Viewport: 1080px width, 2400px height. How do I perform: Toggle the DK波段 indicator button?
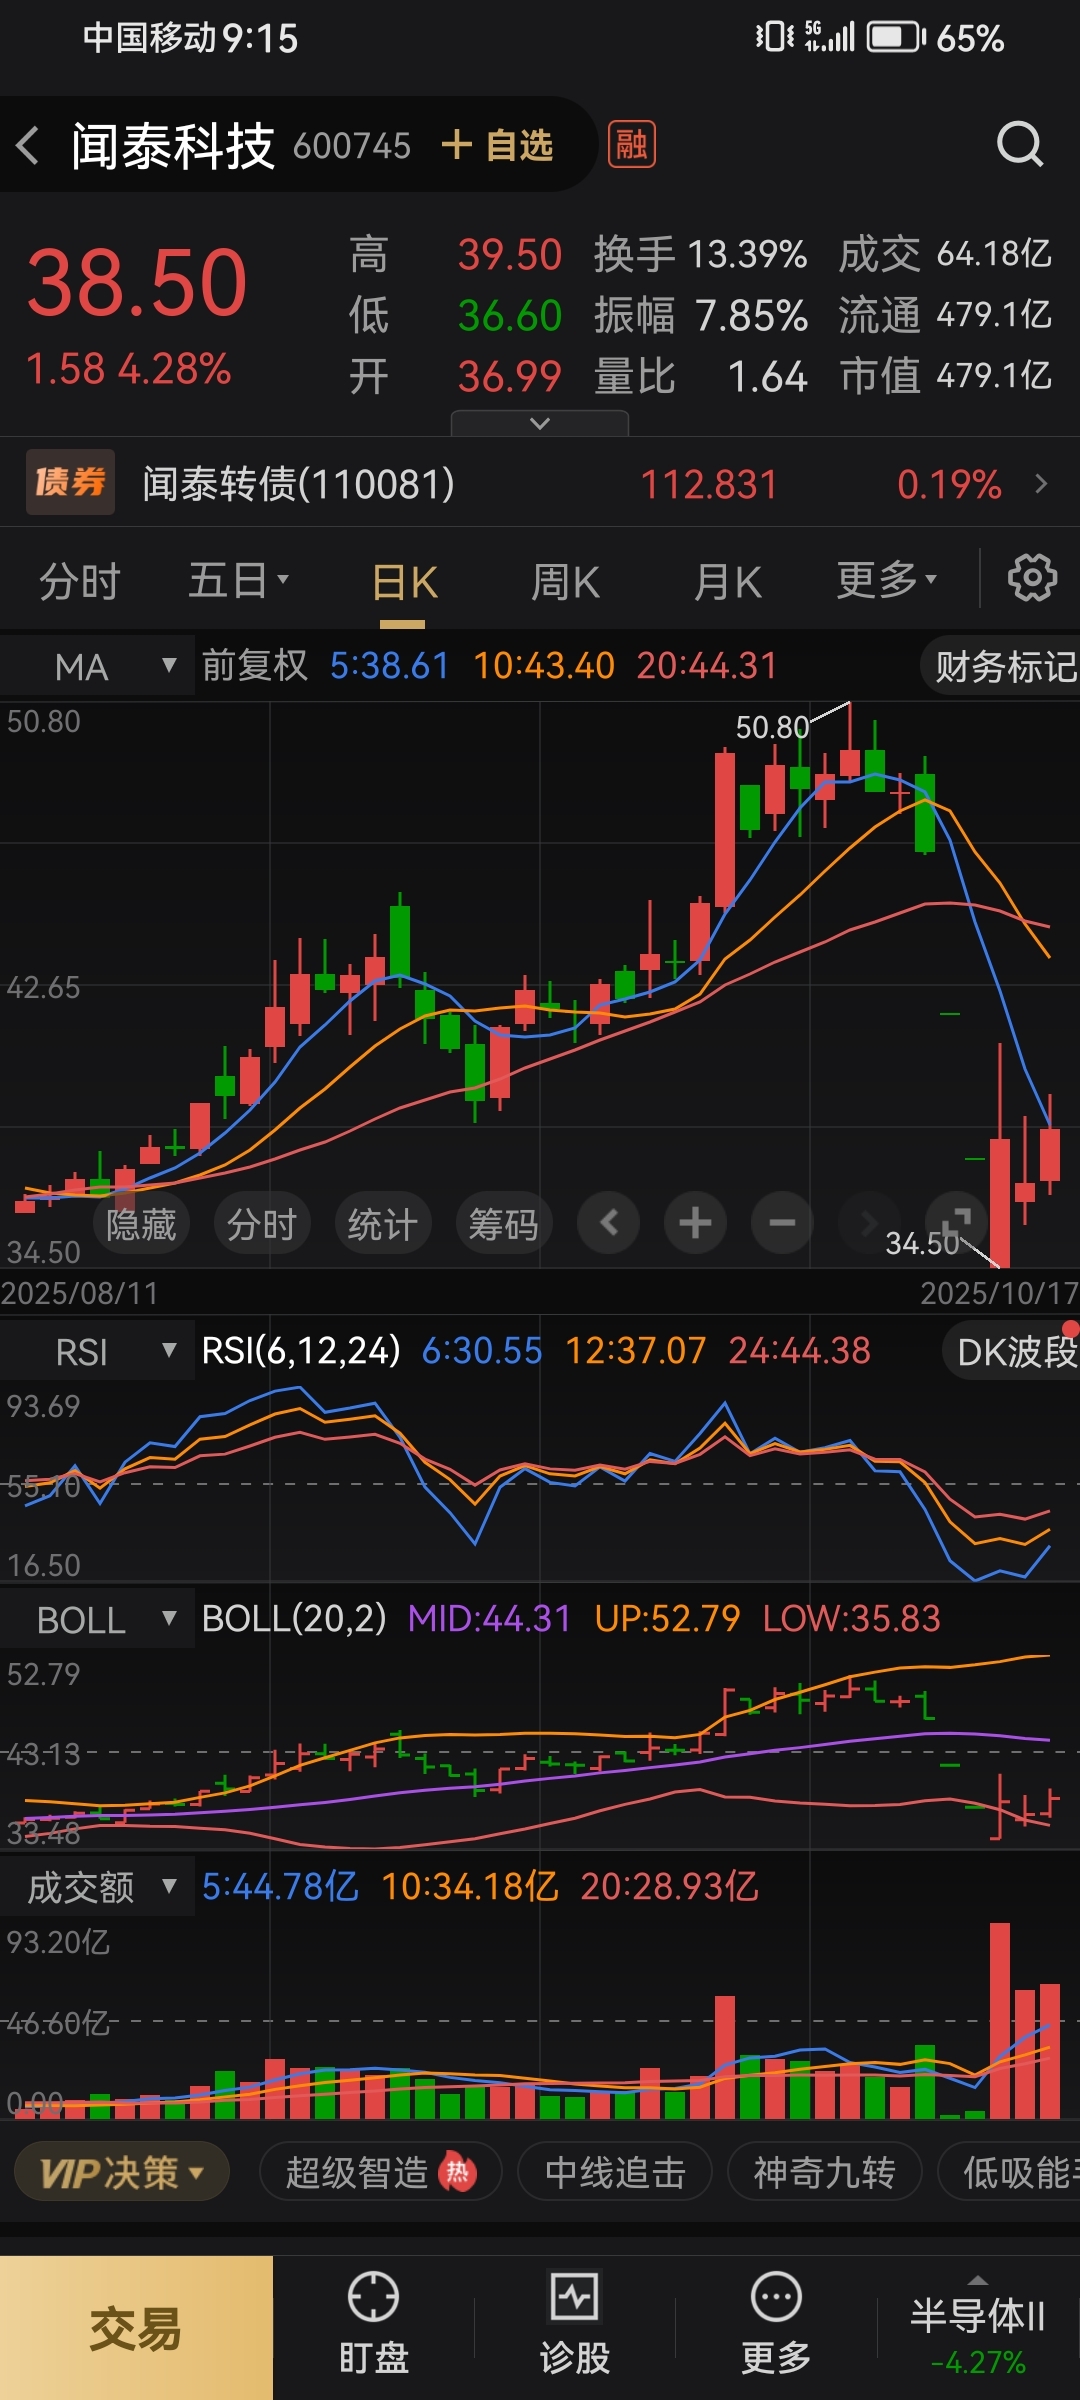tap(1012, 1352)
